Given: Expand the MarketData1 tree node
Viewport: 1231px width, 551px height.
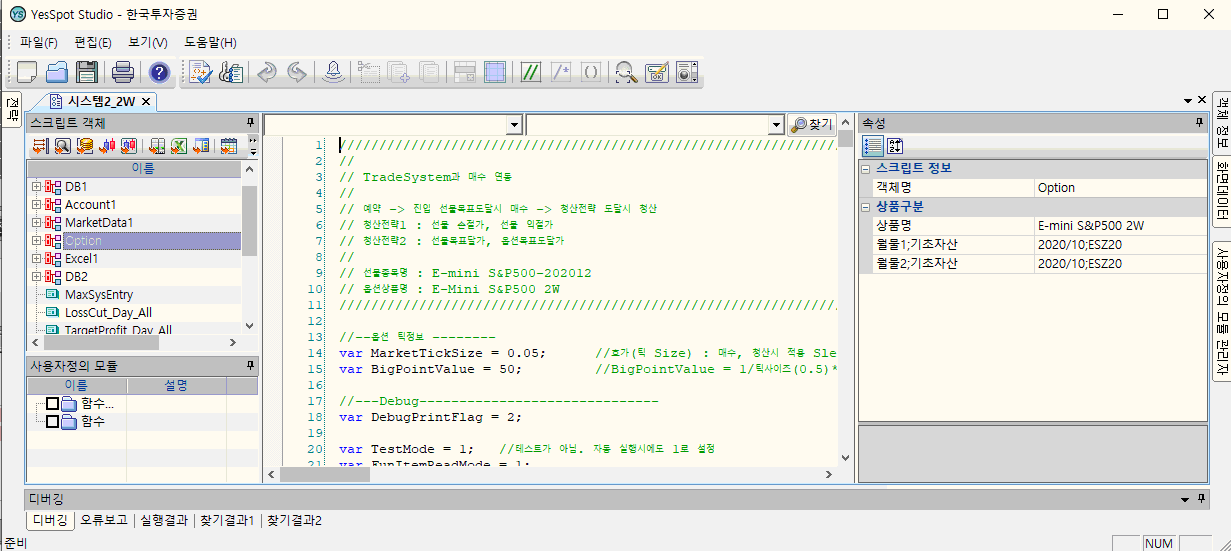Looking at the screenshot, I should 36,223.
